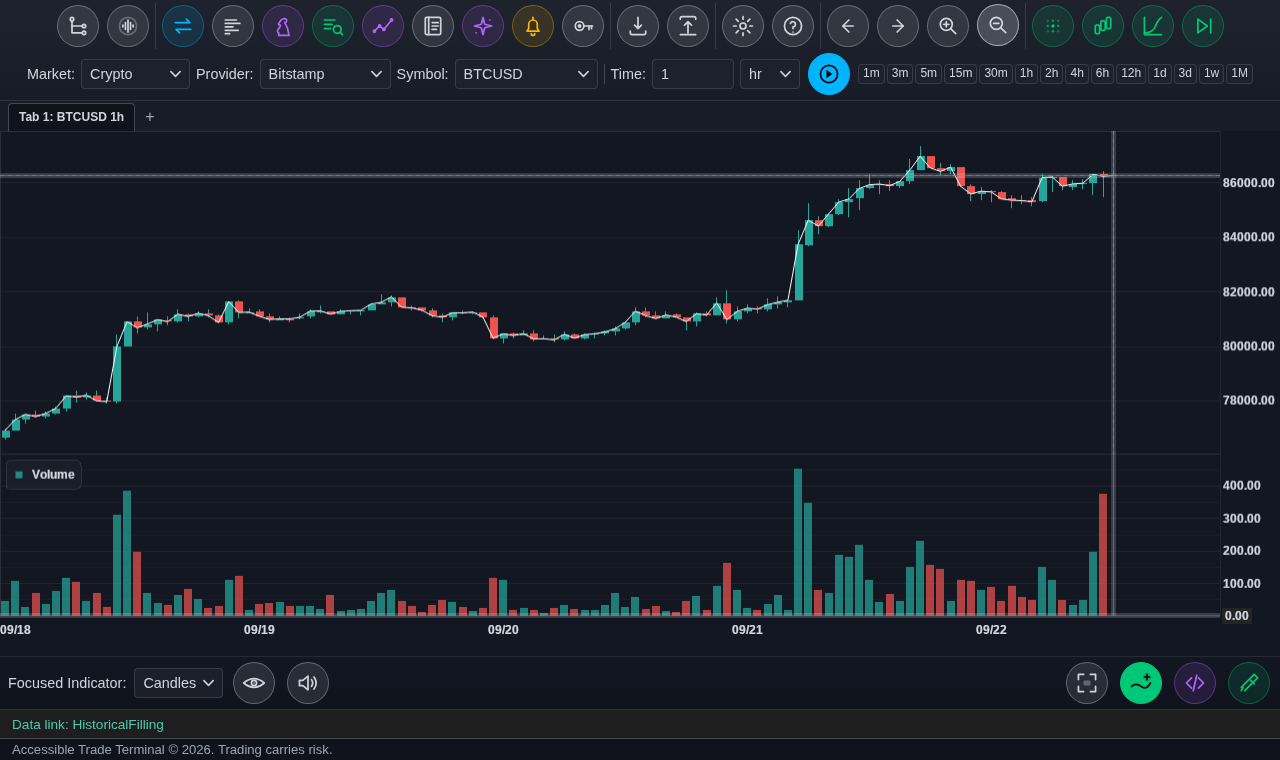
Task: Select the 3m timeframe button
Action: 900,73
